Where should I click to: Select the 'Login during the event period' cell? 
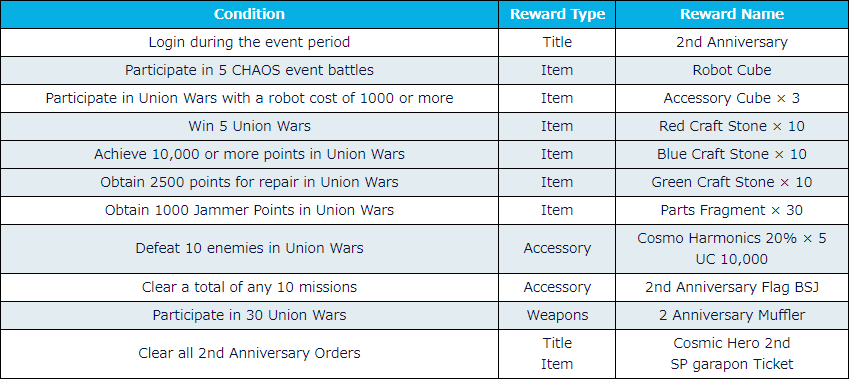[x=249, y=42]
